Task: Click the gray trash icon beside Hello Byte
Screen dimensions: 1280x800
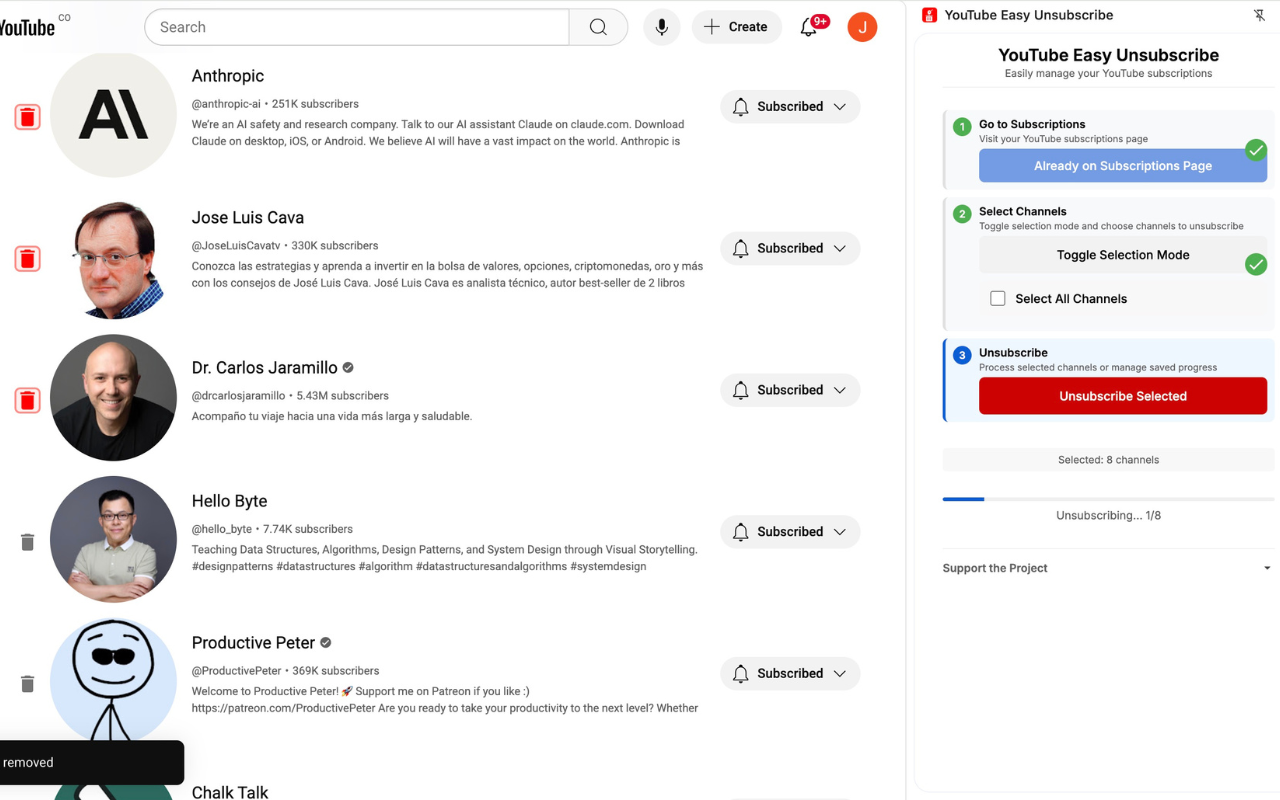Action: tap(28, 542)
